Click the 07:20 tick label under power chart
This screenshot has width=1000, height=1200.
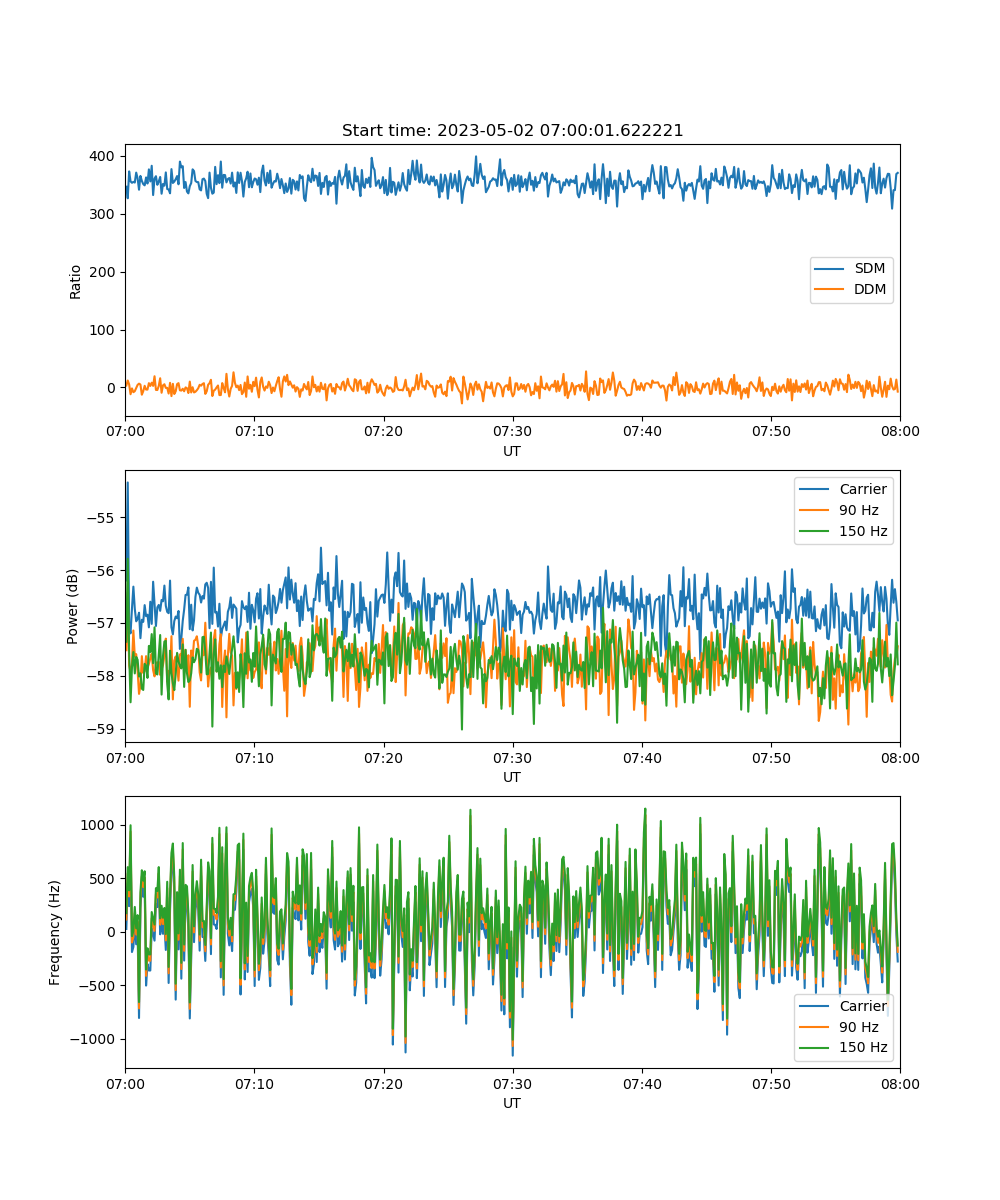coord(383,757)
